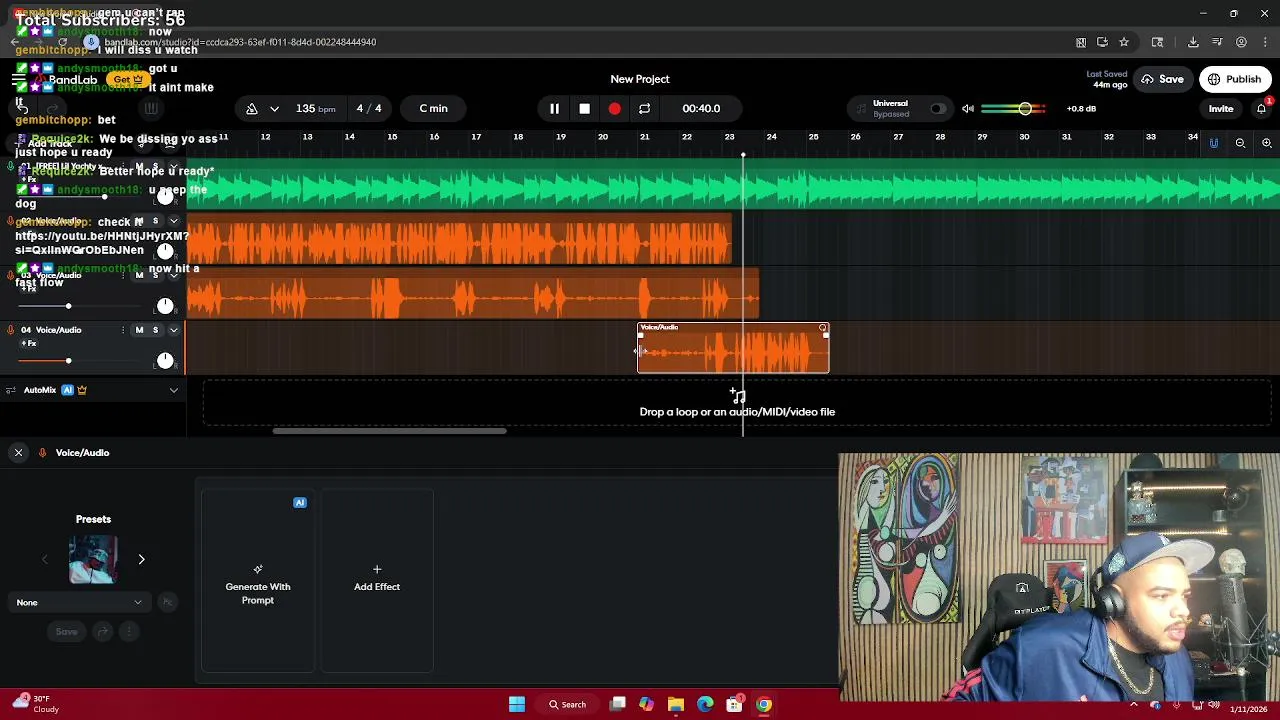The width and height of the screenshot is (1280, 720).
Task: Go to next preset arrow
Action: [x=141, y=560]
